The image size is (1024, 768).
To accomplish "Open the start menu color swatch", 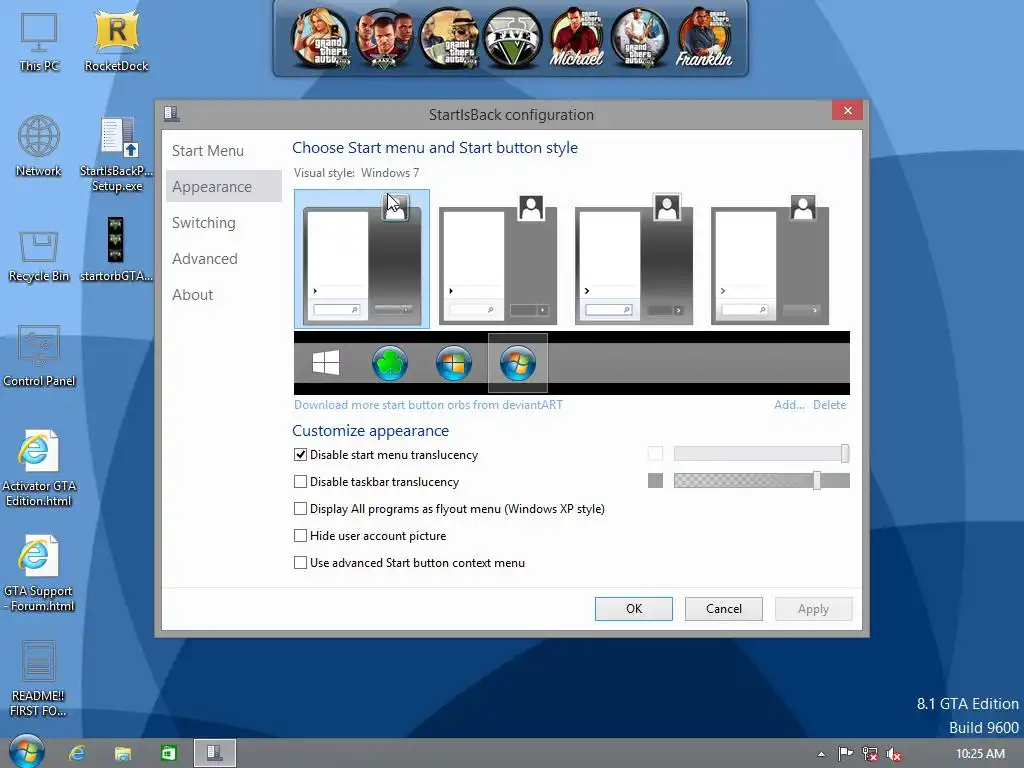I will (655, 453).
